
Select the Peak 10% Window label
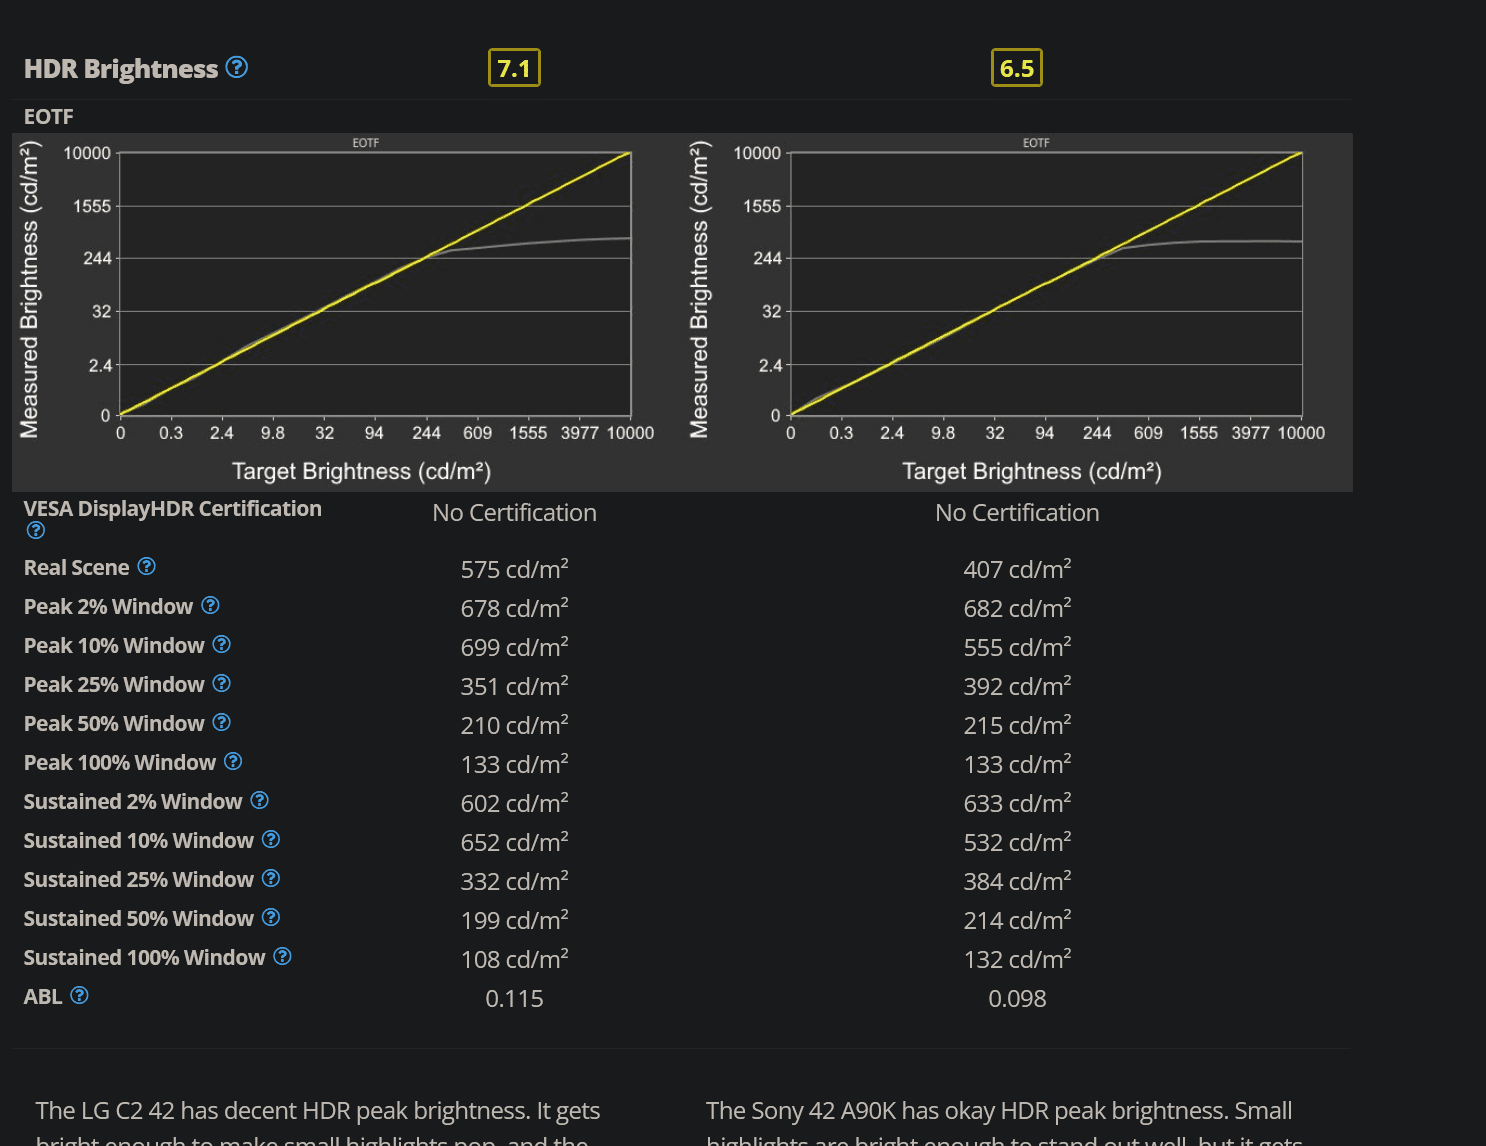click(x=114, y=645)
